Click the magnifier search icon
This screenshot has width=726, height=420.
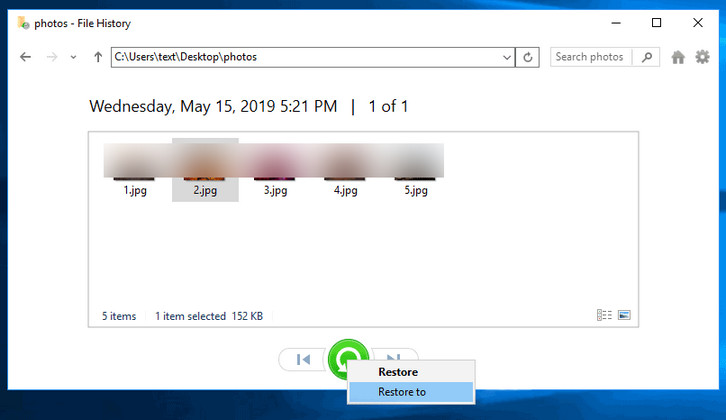(646, 57)
